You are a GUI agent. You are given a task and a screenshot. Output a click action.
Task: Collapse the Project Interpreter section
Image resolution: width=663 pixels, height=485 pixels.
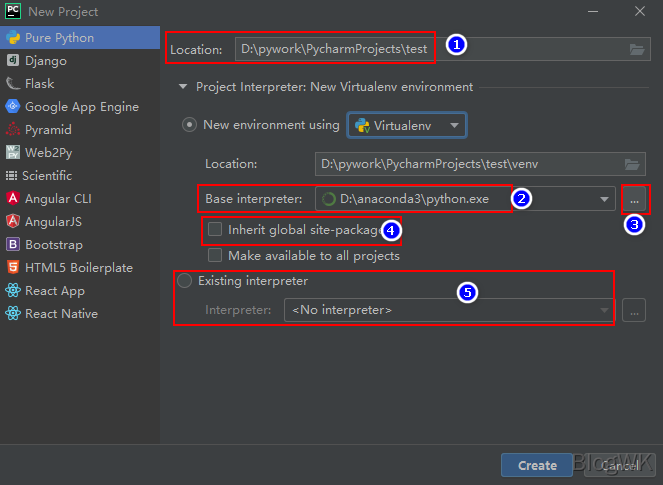tap(183, 87)
